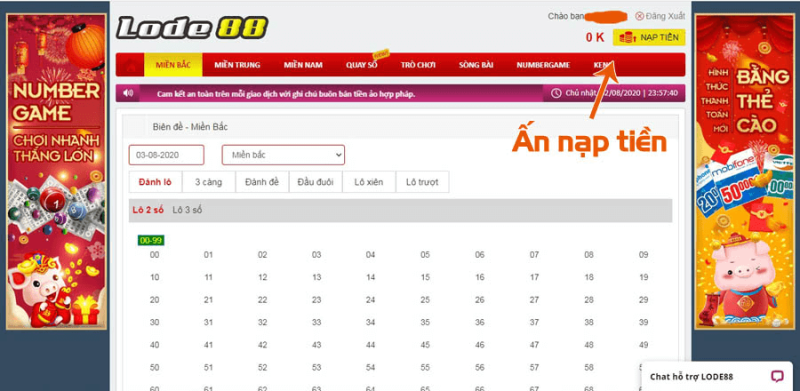Viewport: 800px width, 391px height.
Task: Switch to Lô 2 số sub-tab
Action: (x=148, y=210)
